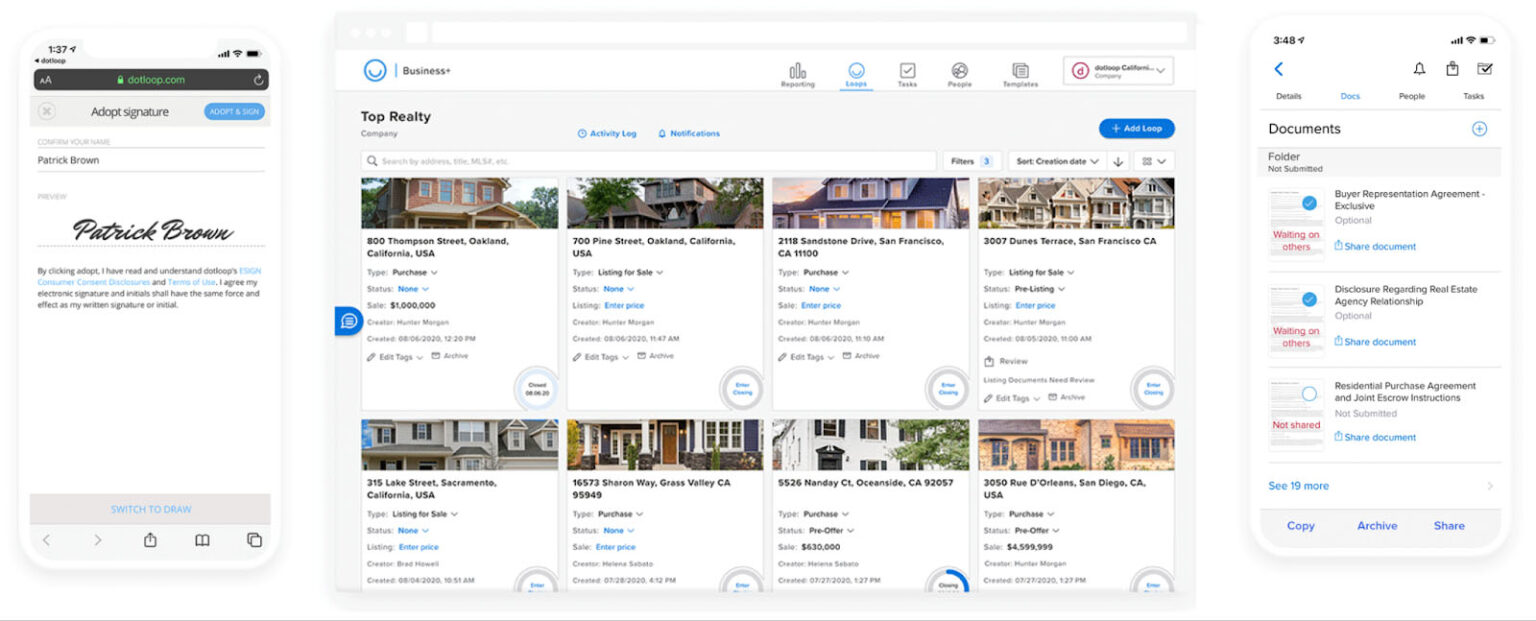Tap the add document plus icon in Documents

[1479, 128]
